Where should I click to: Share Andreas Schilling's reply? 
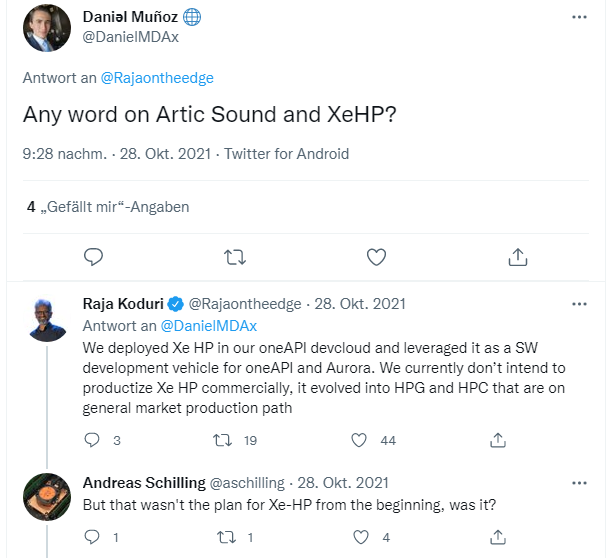497,537
